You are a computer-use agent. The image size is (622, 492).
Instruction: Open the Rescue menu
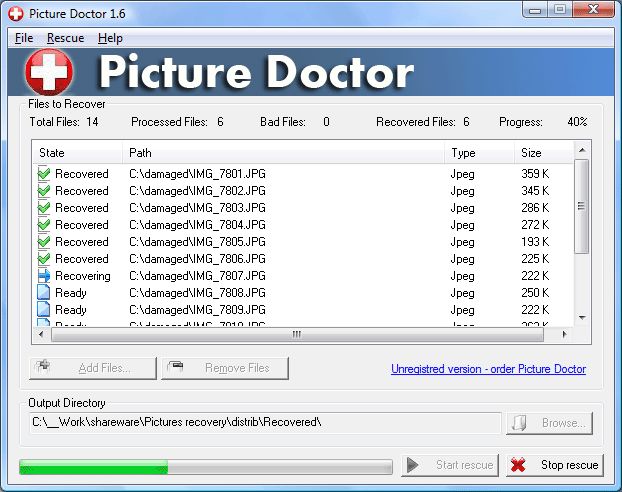tap(65, 38)
